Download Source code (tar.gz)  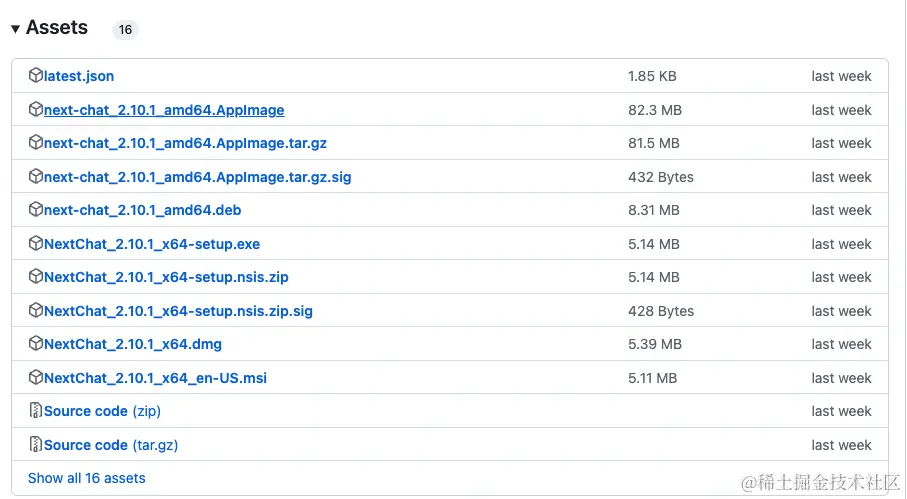[x=111, y=445]
